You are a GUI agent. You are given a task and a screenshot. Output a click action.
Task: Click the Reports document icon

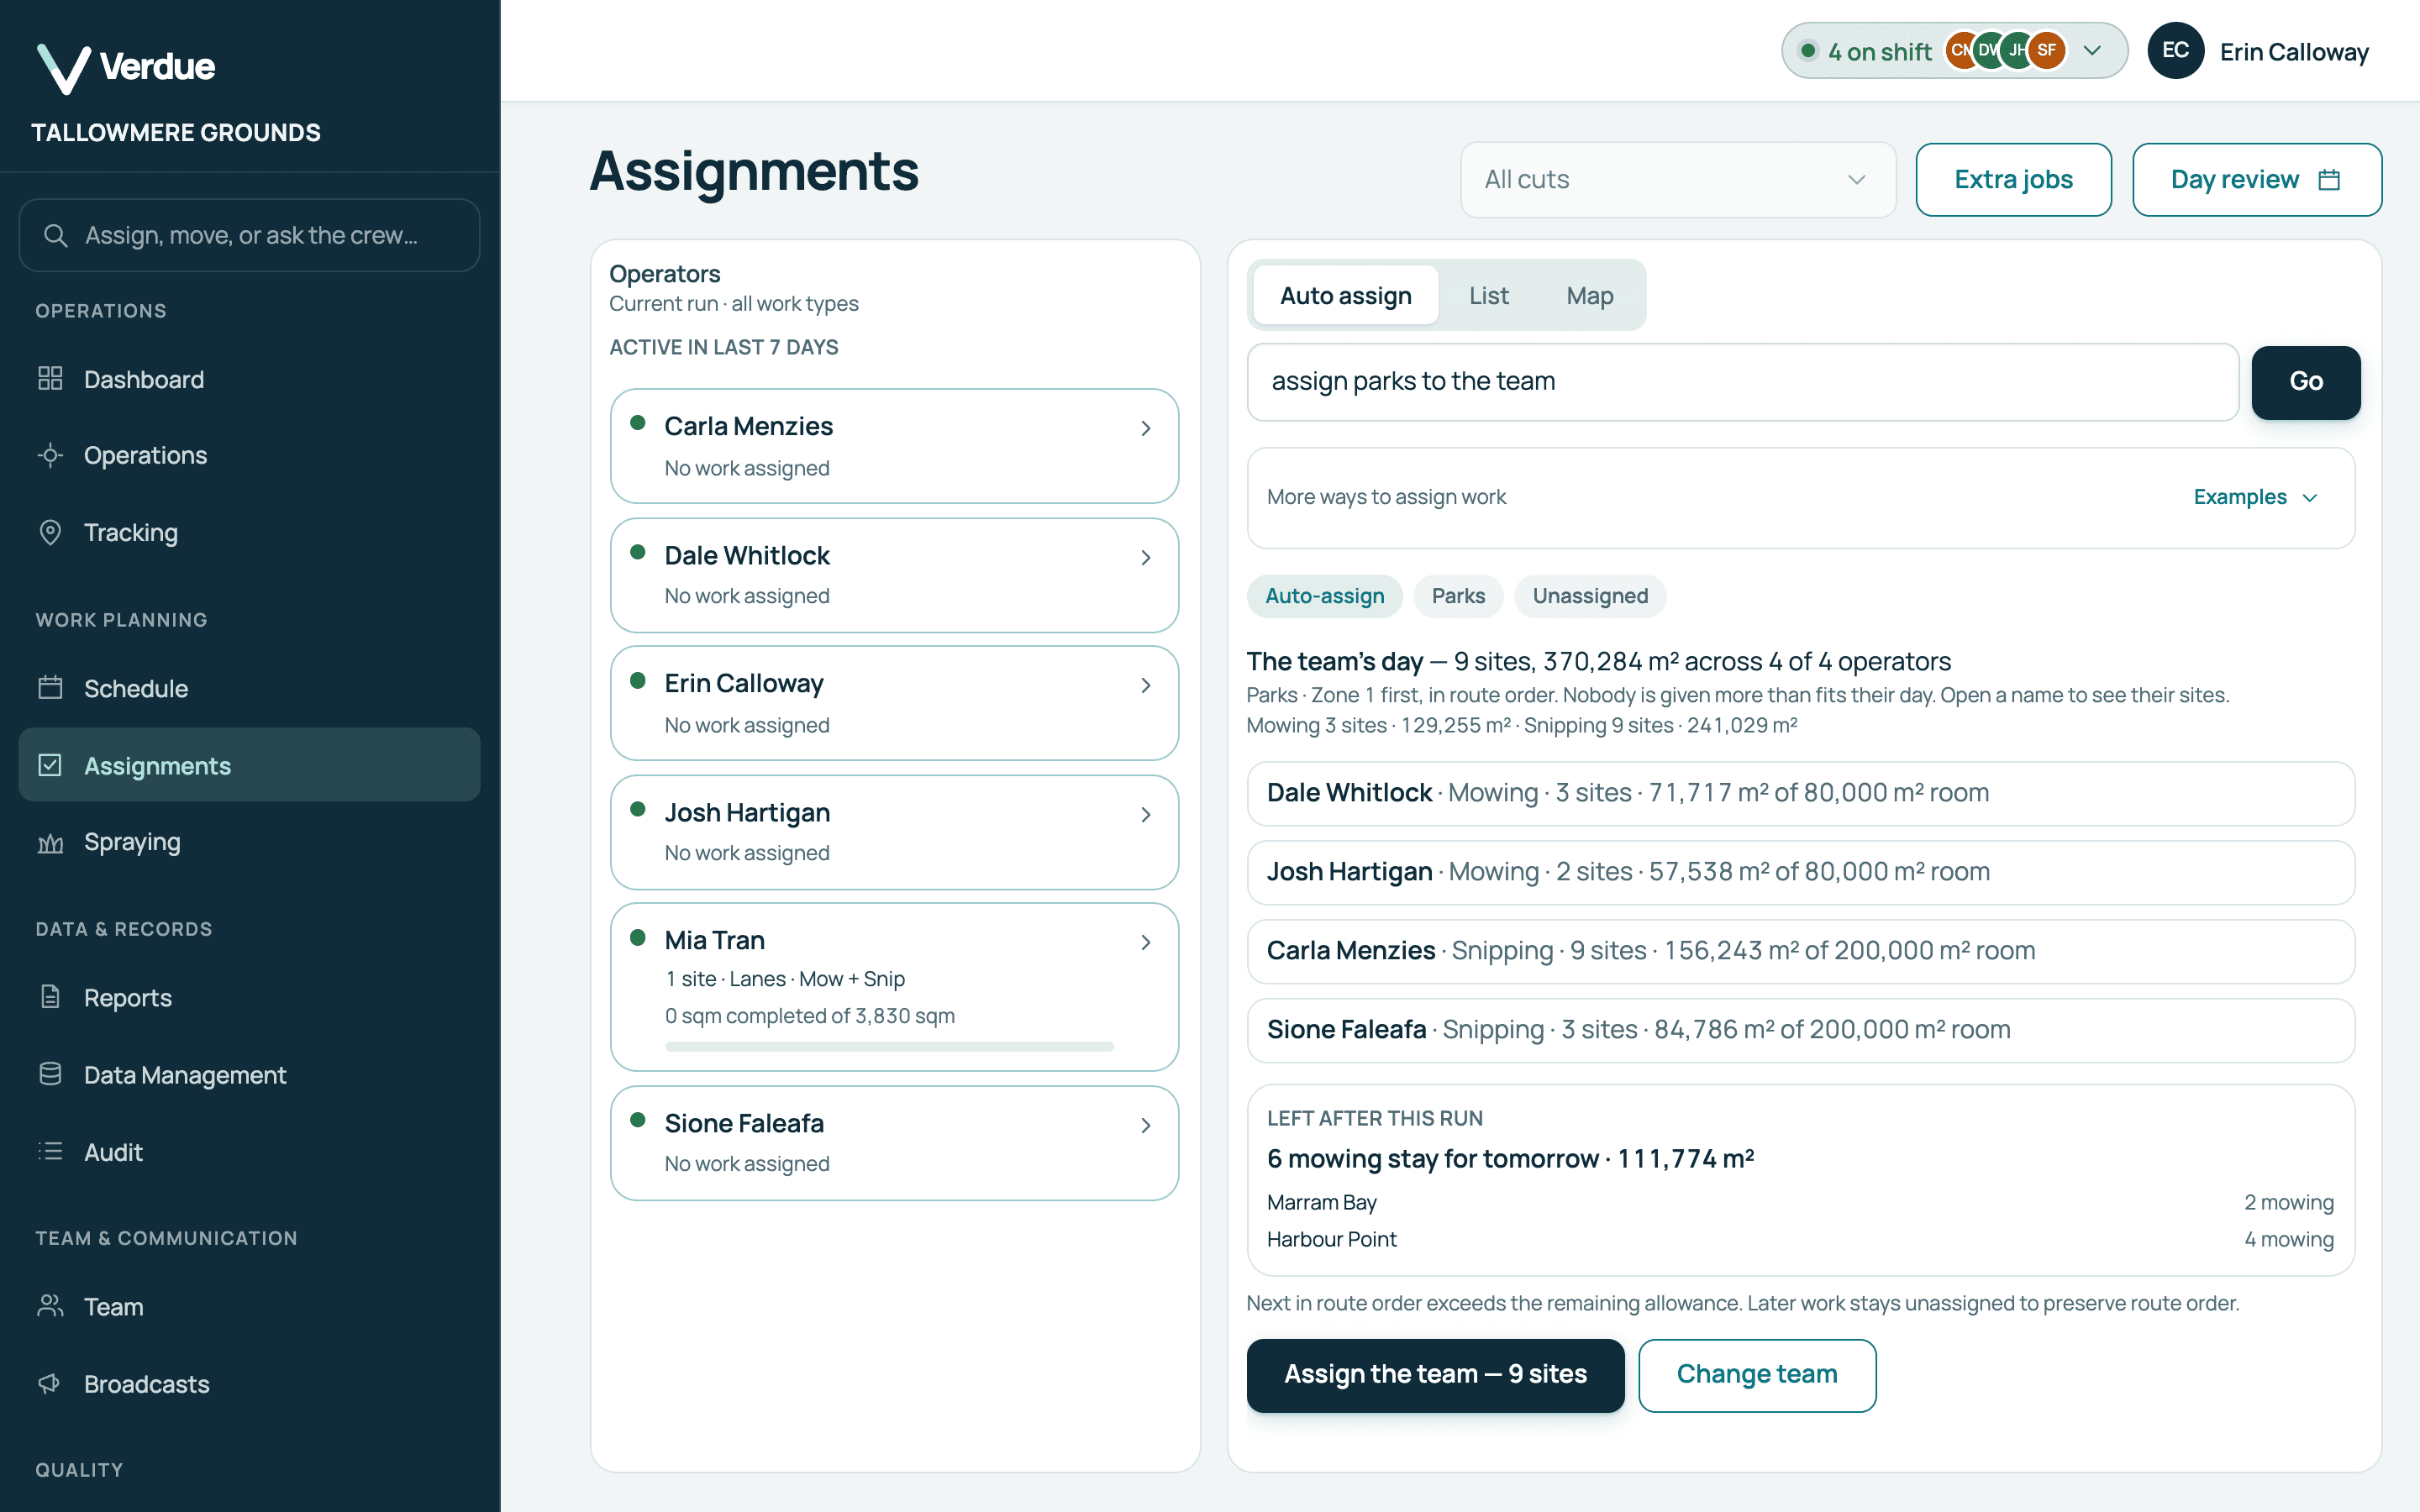(50, 997)
